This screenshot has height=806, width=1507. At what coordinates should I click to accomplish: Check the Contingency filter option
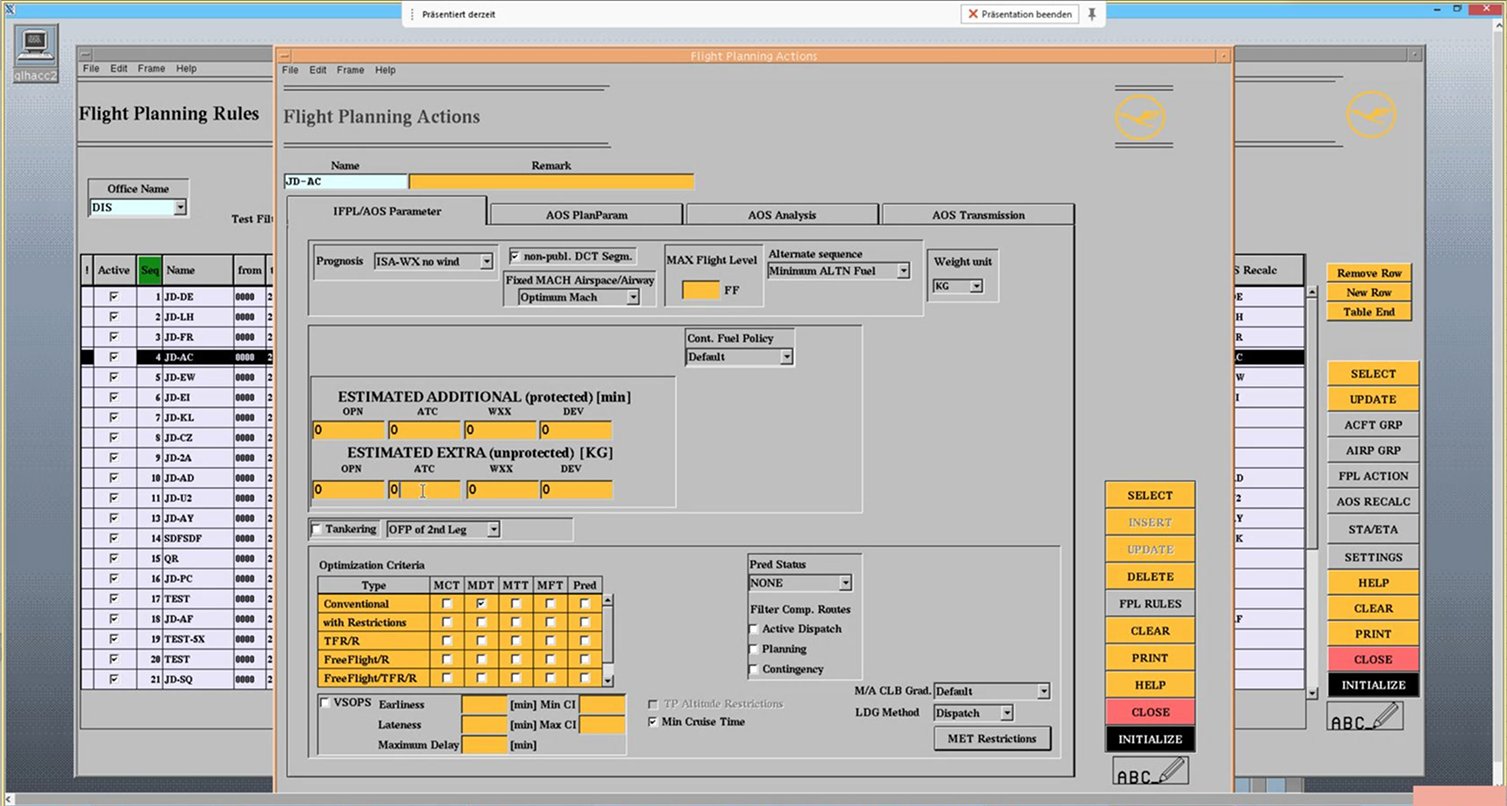754,669
